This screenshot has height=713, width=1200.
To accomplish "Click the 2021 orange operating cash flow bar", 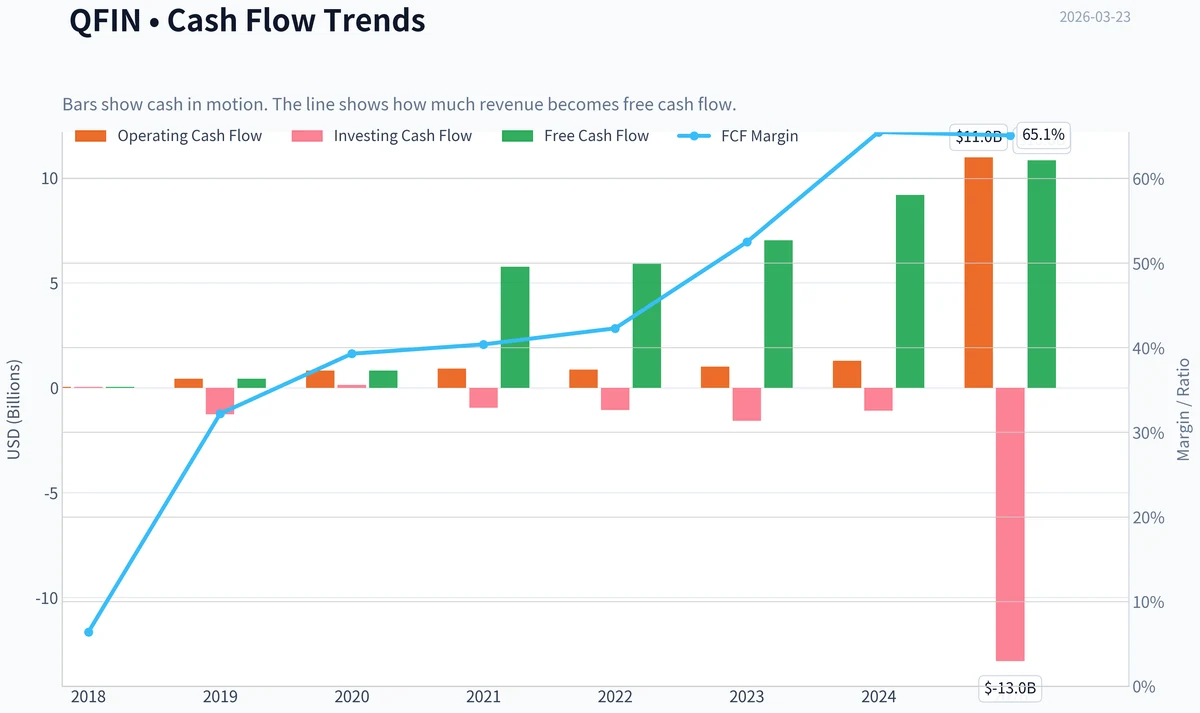I will tap(452, 378).
